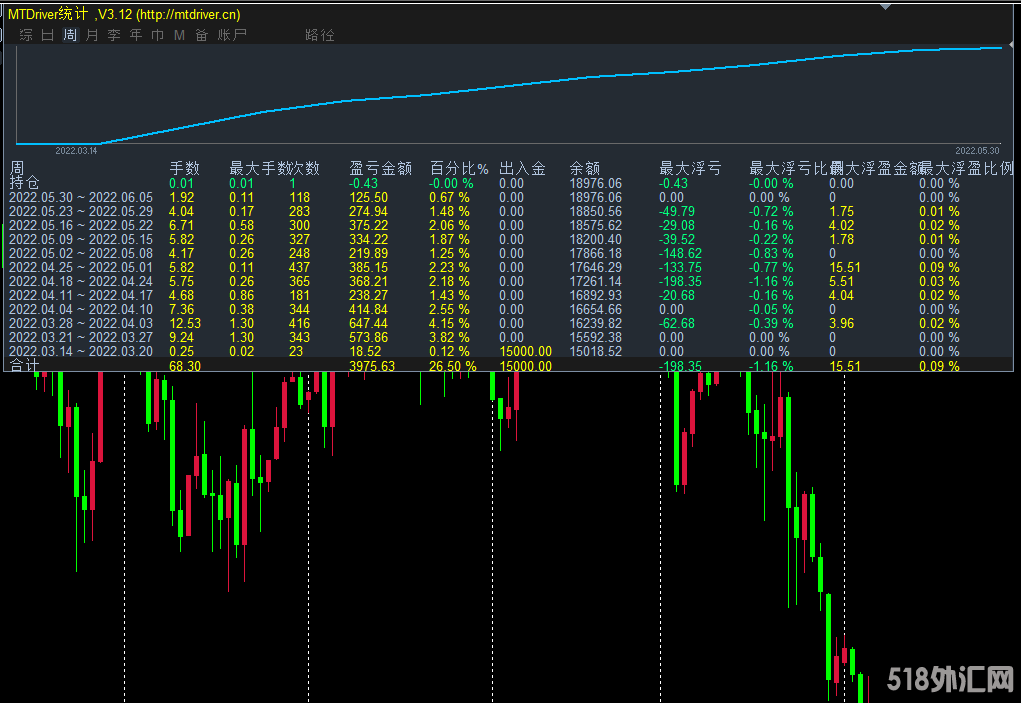Switch to the 综 summary tab

tap(26, 35)
